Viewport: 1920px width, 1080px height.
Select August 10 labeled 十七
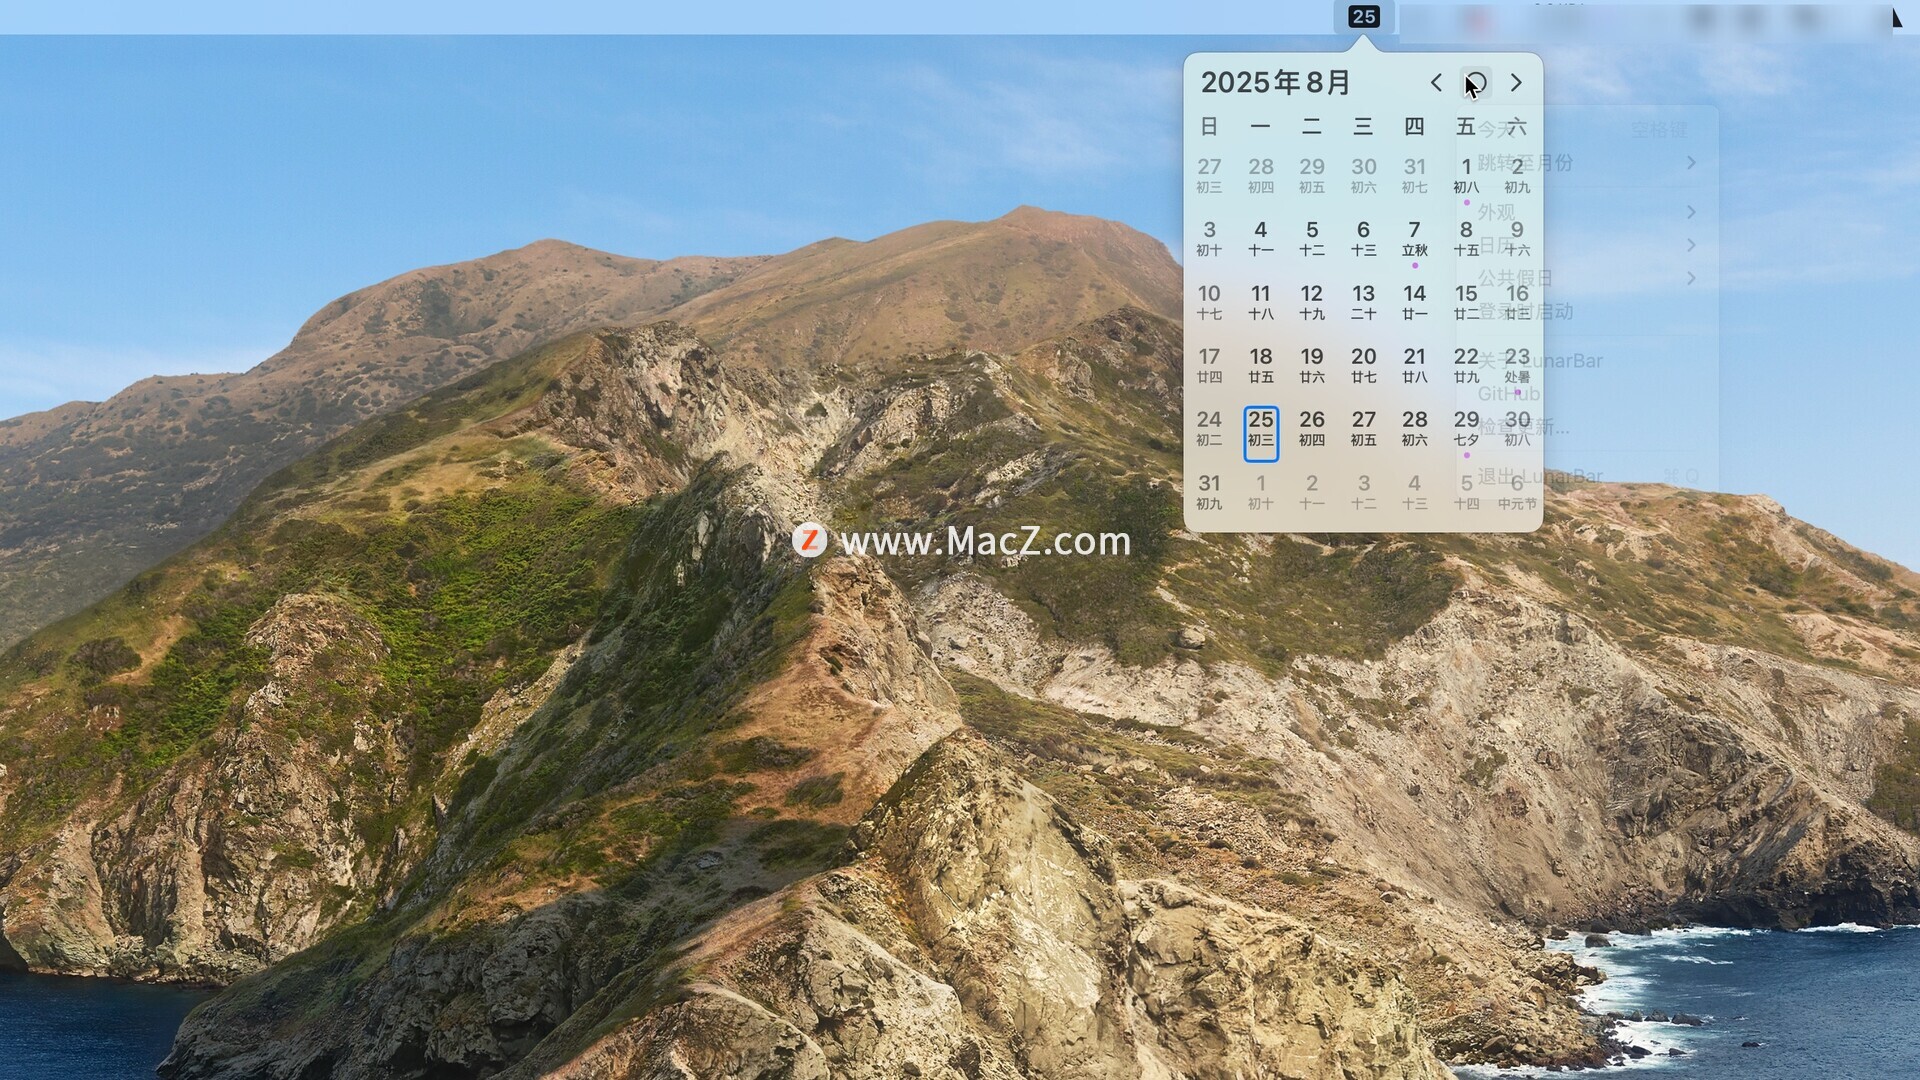[1209, 303]
